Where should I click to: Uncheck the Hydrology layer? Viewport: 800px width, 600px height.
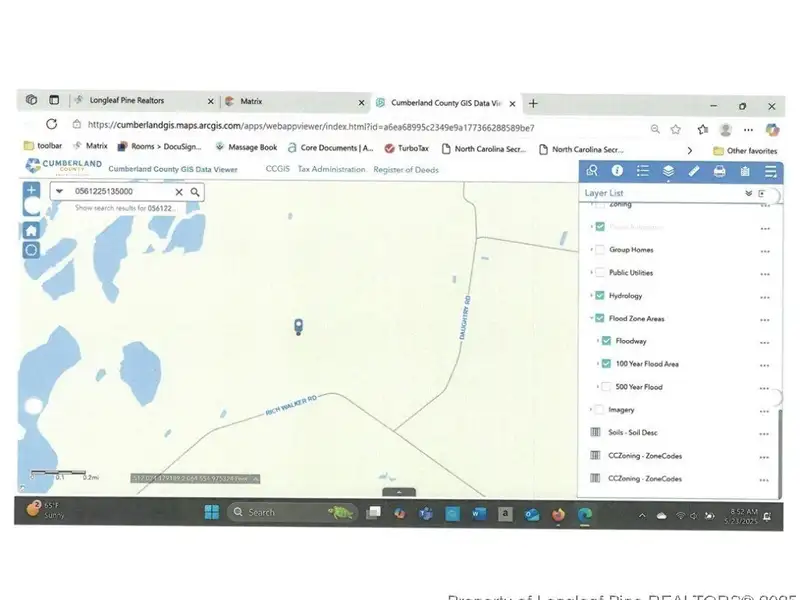click(600, 296)
